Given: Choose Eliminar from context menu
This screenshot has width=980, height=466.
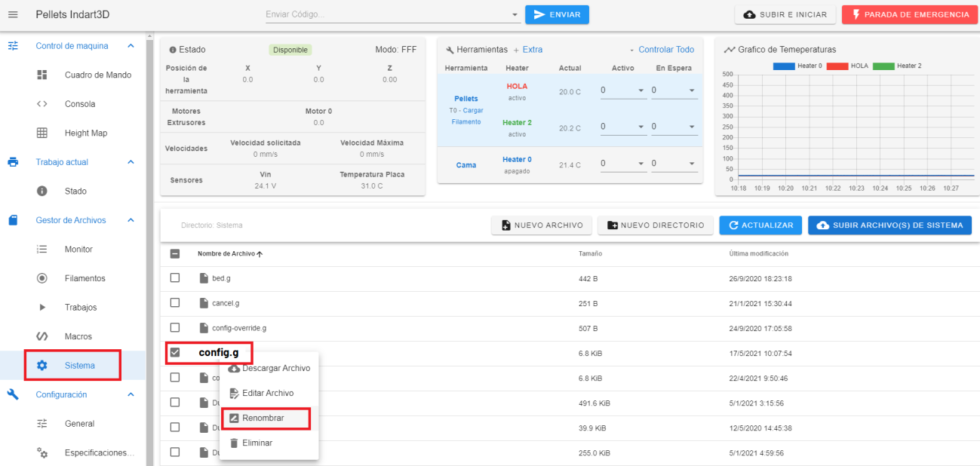Looking at the screenshot, I should point(269,443).
